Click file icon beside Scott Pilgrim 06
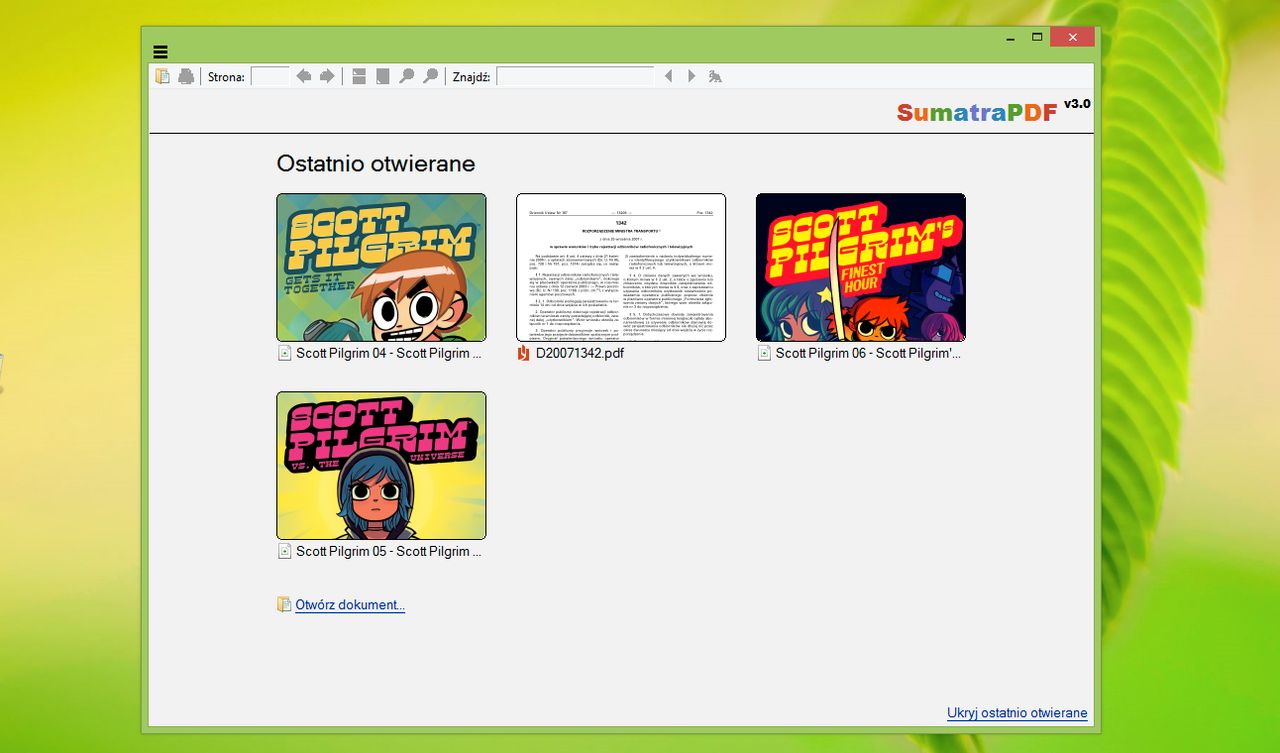This screenshot has width=1280, height=753. pos(765,353)
